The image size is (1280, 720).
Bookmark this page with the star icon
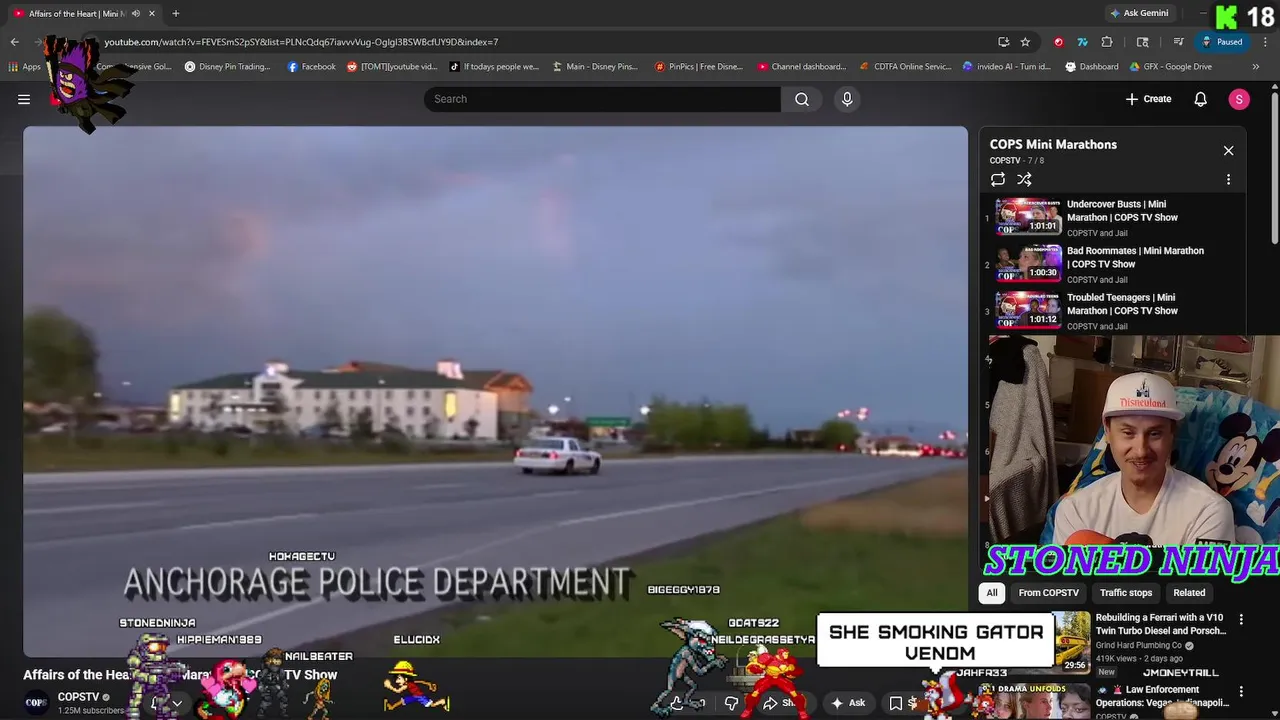point(1025,42)
